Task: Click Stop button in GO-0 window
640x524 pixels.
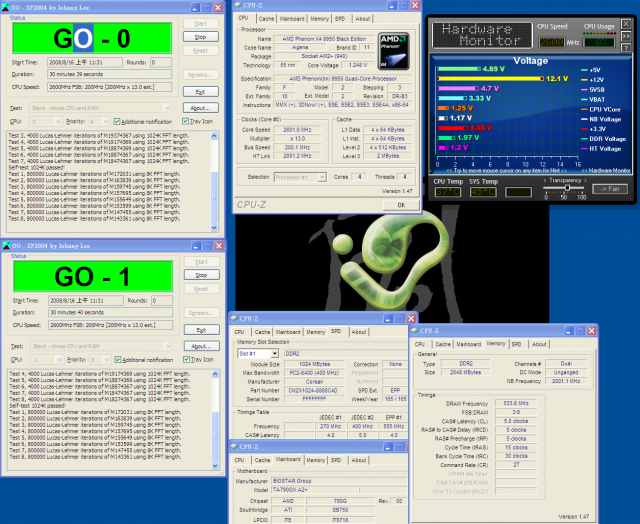Action: pos(200,37)
